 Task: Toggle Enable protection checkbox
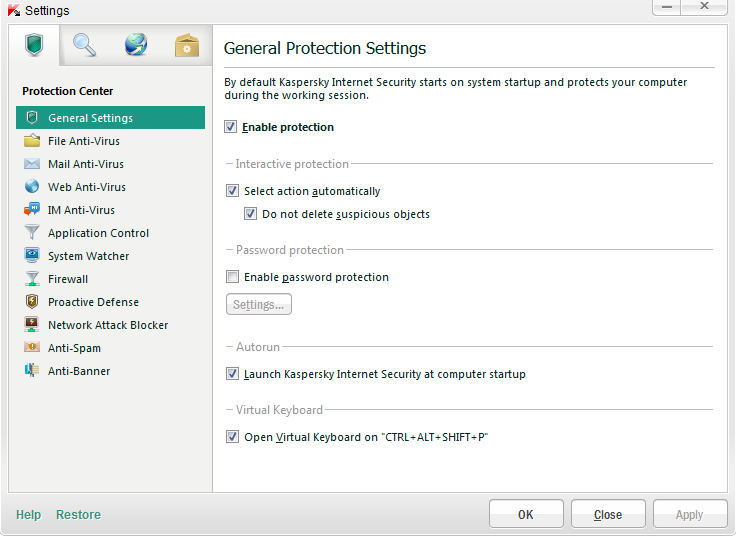coord(230,127)
